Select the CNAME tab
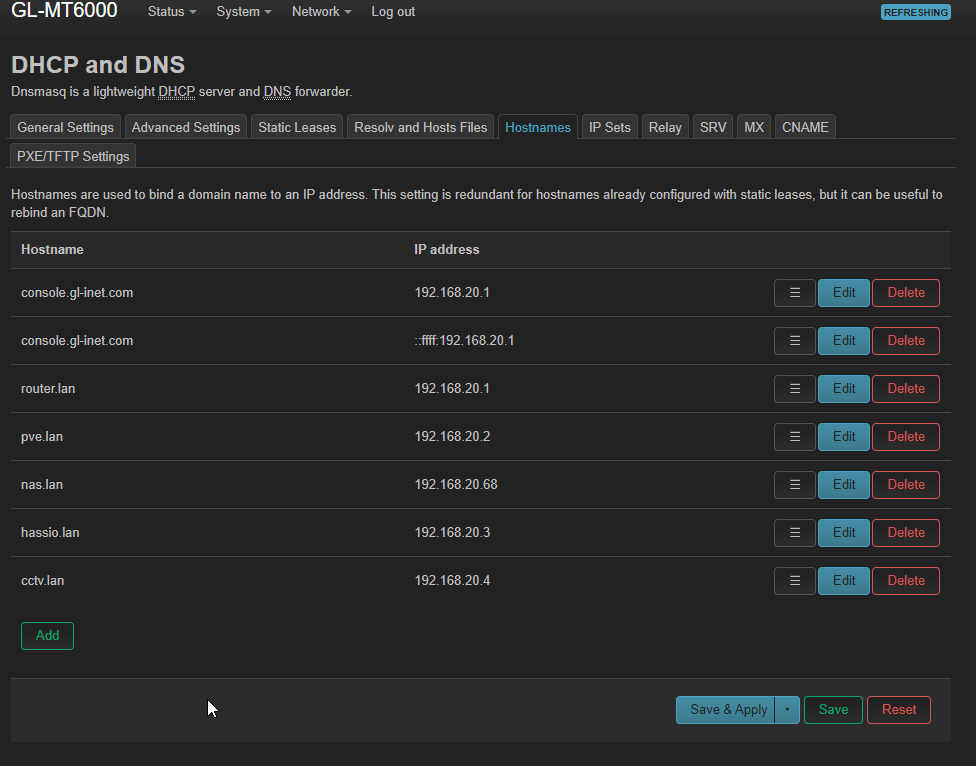This screenshot has height=766, width=976. [805, 127]
